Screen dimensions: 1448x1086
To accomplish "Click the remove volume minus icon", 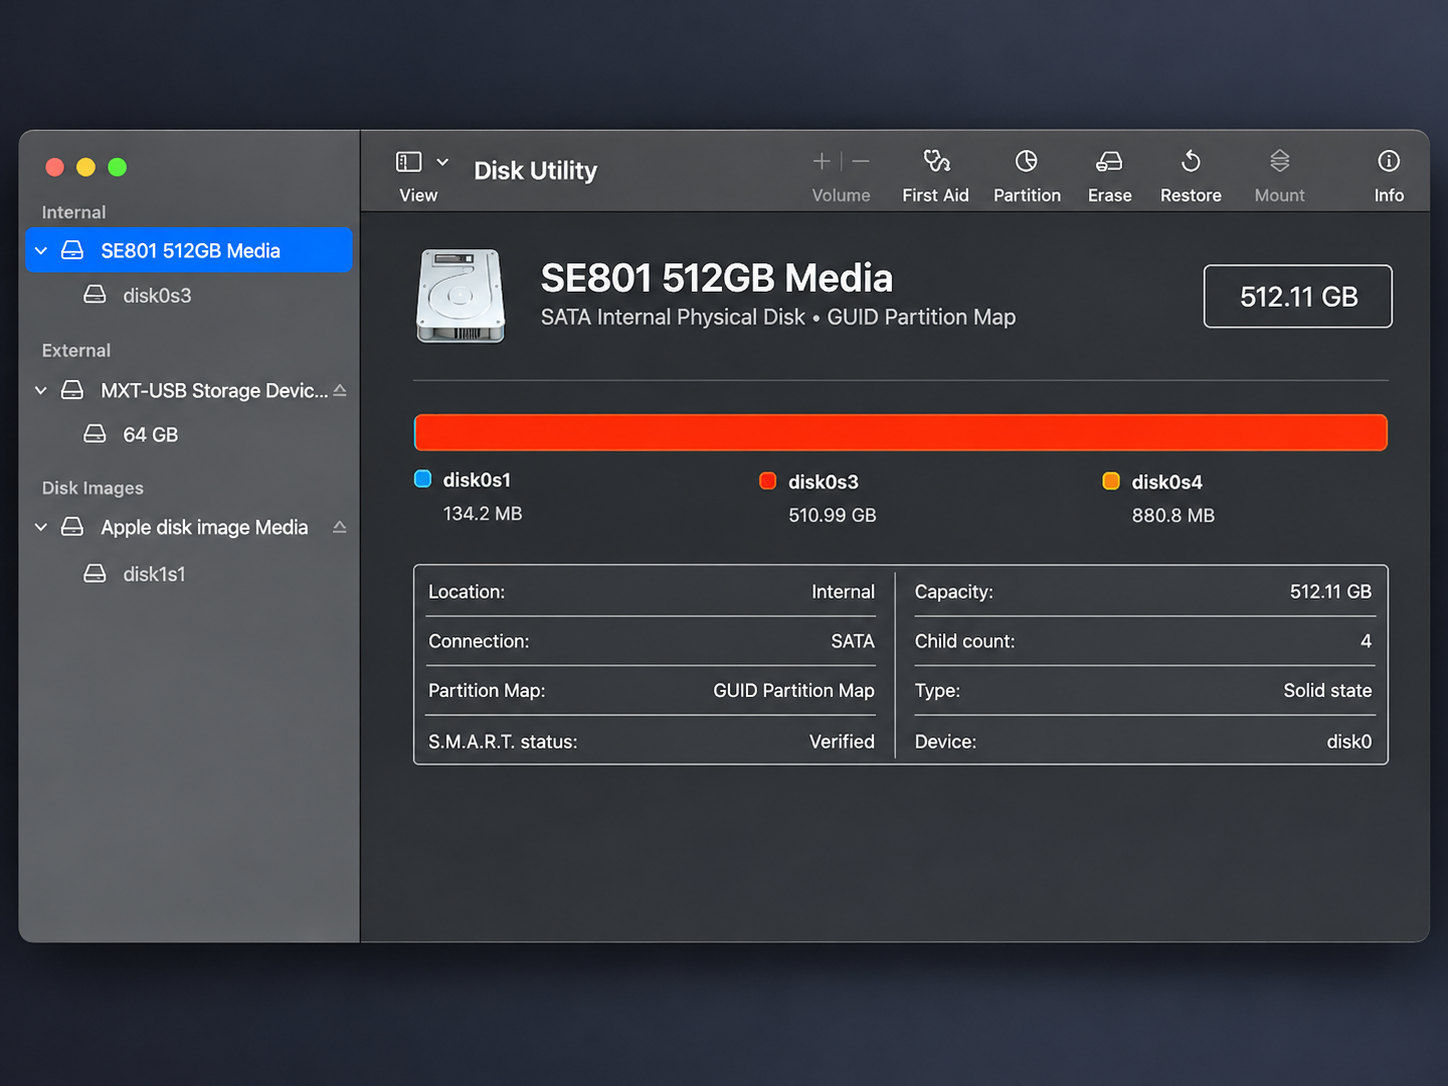I will pyautogui.click(x=861, y=161).
